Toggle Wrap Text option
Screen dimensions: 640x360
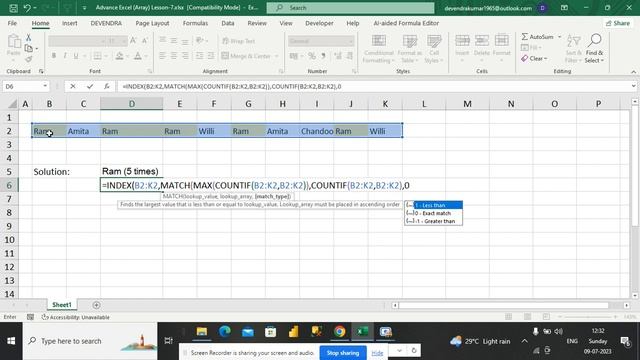pos(238,41)
